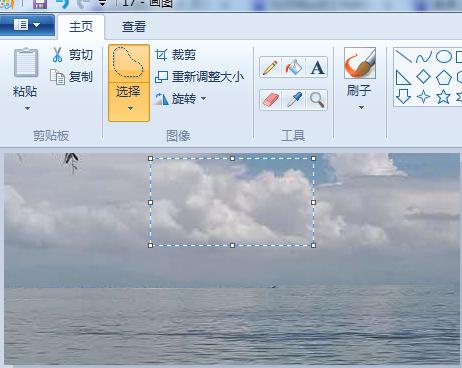Click the top-right selection handle on canvas
This screenshot has height=368, width=462.
[x=314, y=159]
